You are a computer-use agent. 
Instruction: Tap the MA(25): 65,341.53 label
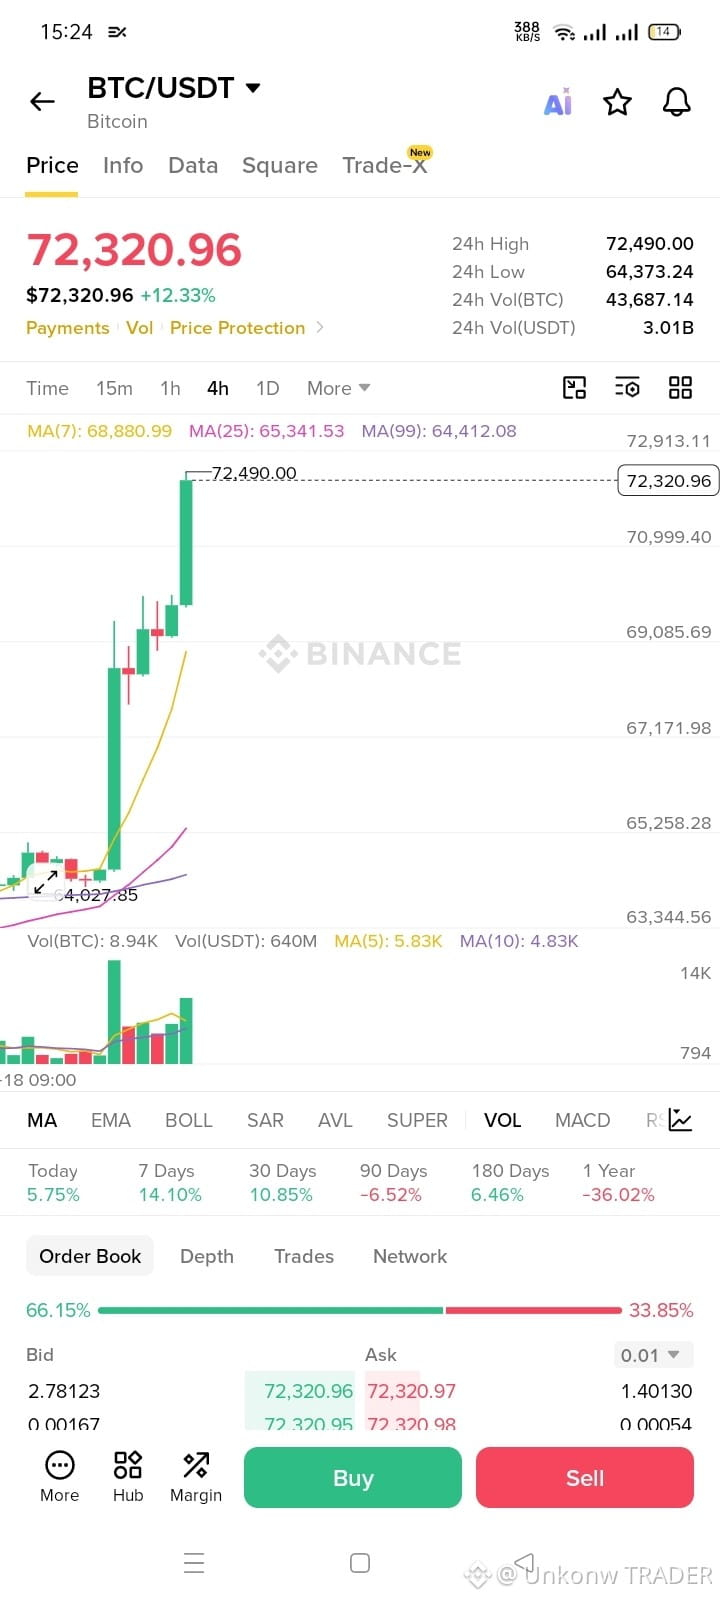(x=266, y=431)
